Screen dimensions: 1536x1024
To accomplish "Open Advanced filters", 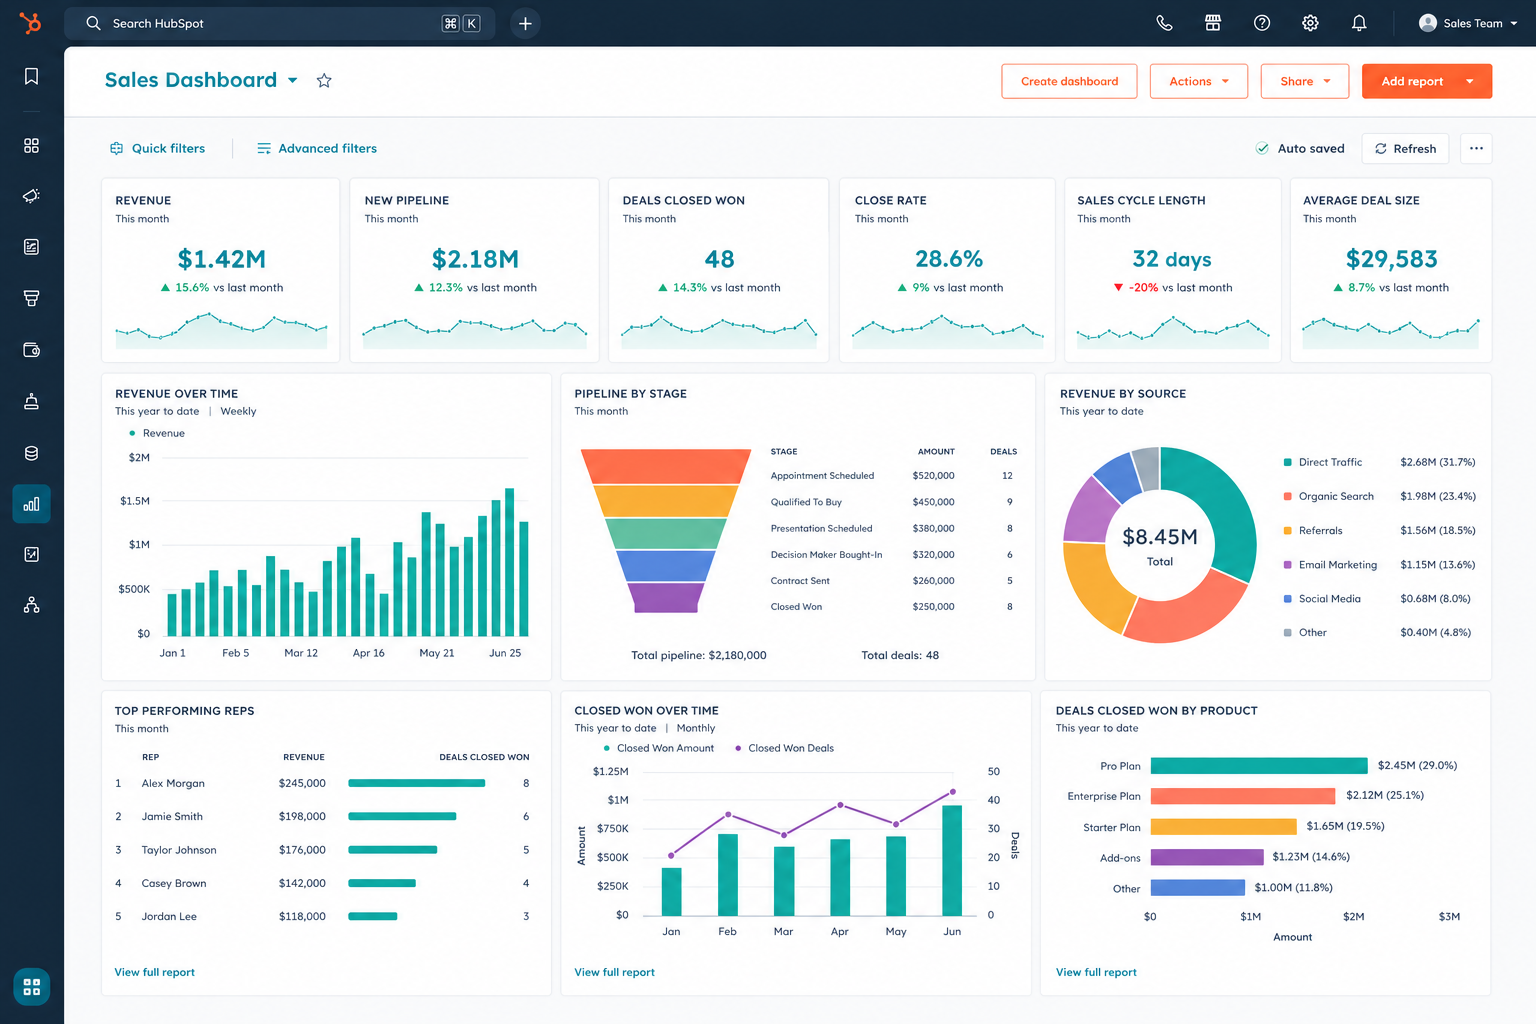I will pos(317,148).
